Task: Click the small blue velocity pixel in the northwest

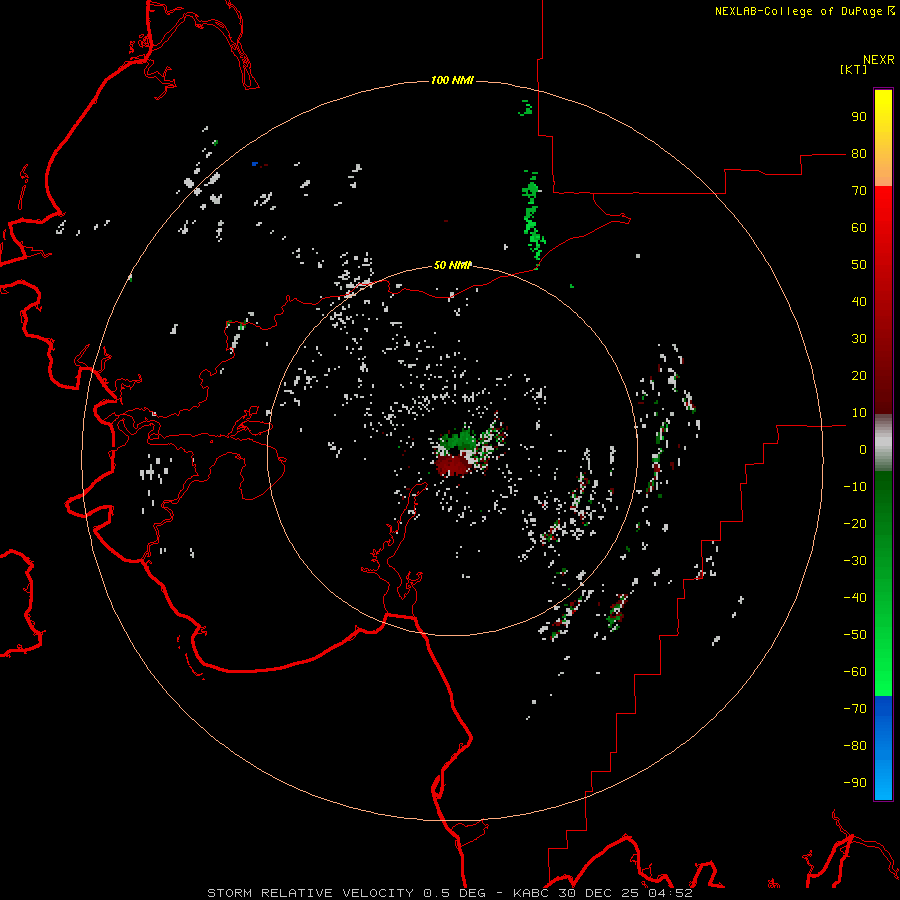Action: click(x=255, y=164)
